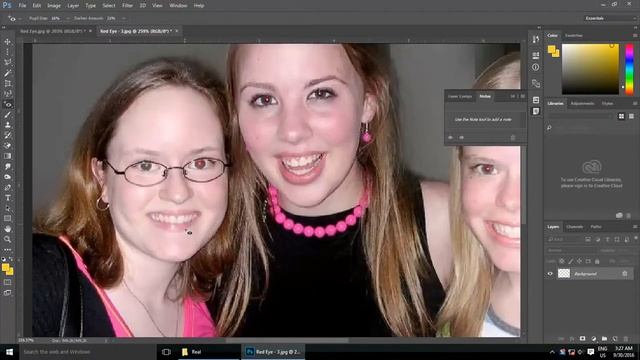Viewport: 640px width, 360px height.
Task: Select the Brush tool
Action: pos(7,115)
